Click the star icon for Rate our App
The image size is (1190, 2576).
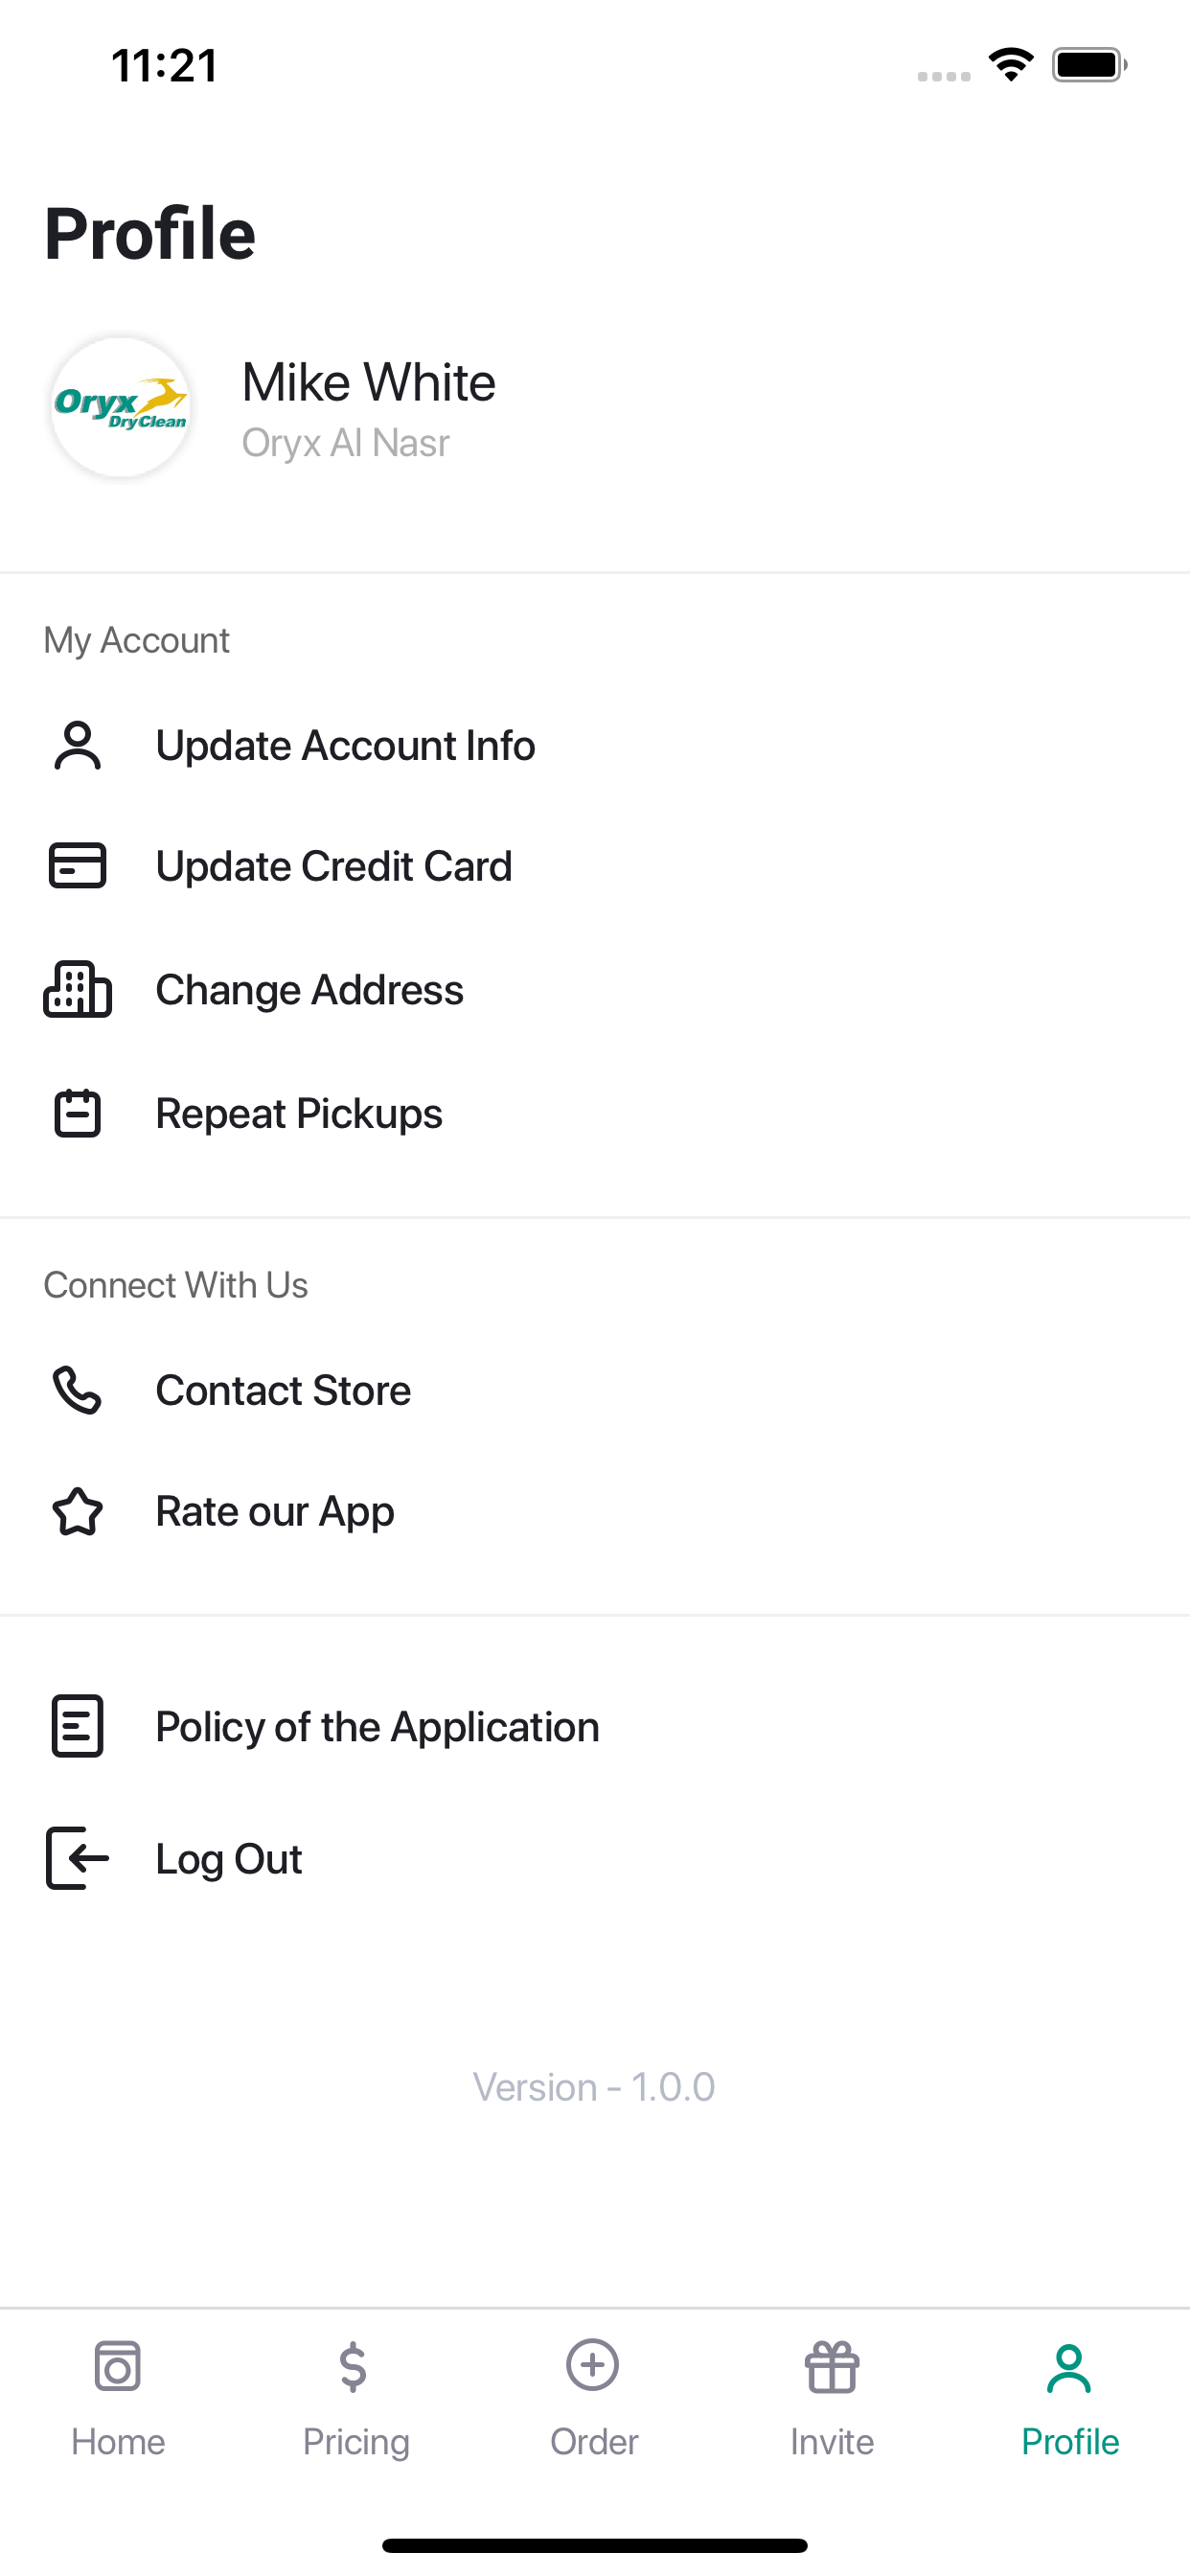click(x=78, y=1511)
